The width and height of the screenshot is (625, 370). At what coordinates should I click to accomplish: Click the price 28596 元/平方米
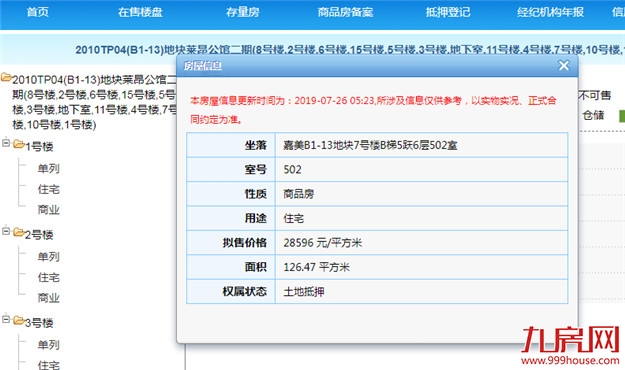coord(322,243)
